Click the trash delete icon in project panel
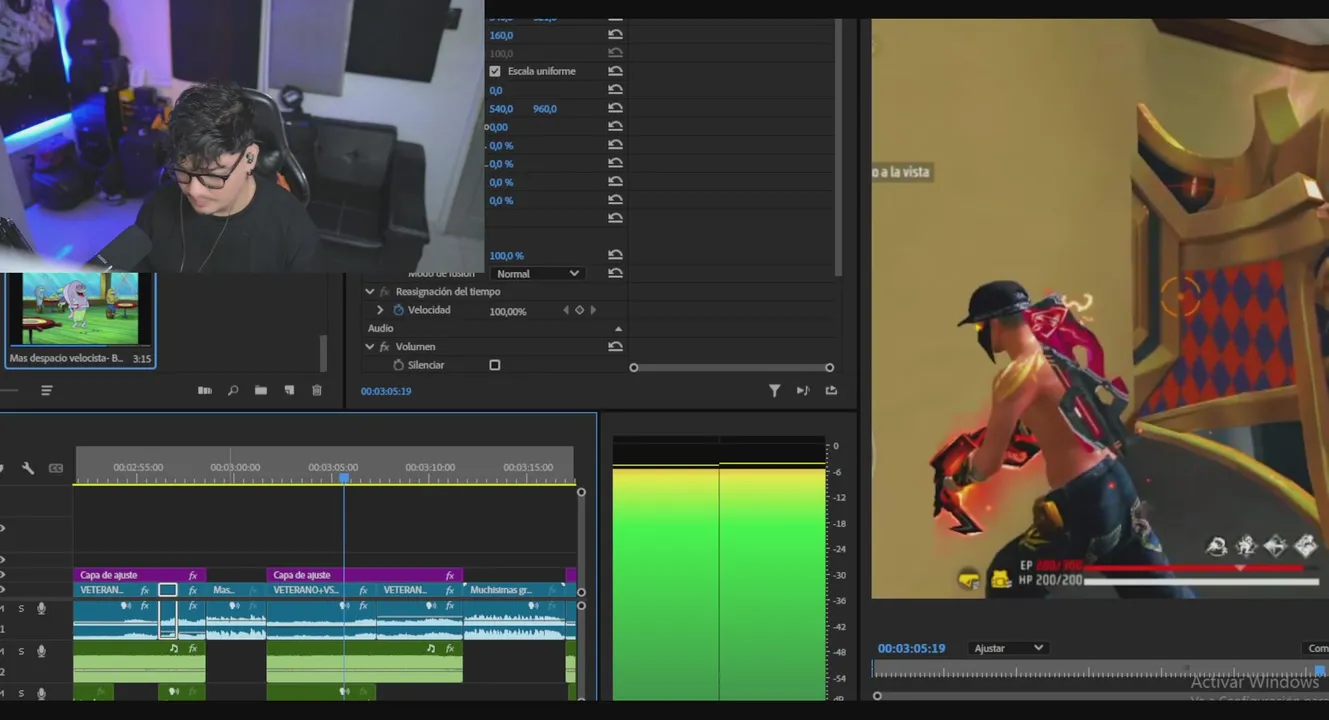The width and height of the screenshot is (1329, 720). pyautogui.click(x=317, y=391)
